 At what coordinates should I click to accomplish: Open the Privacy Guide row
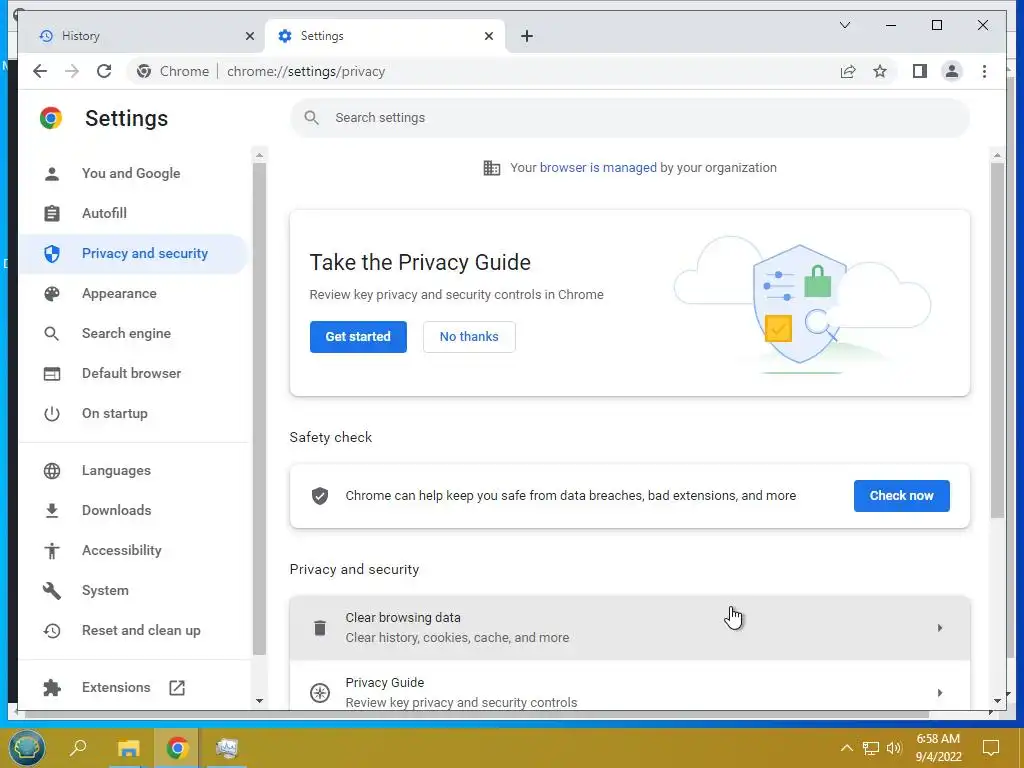point(630,685)
